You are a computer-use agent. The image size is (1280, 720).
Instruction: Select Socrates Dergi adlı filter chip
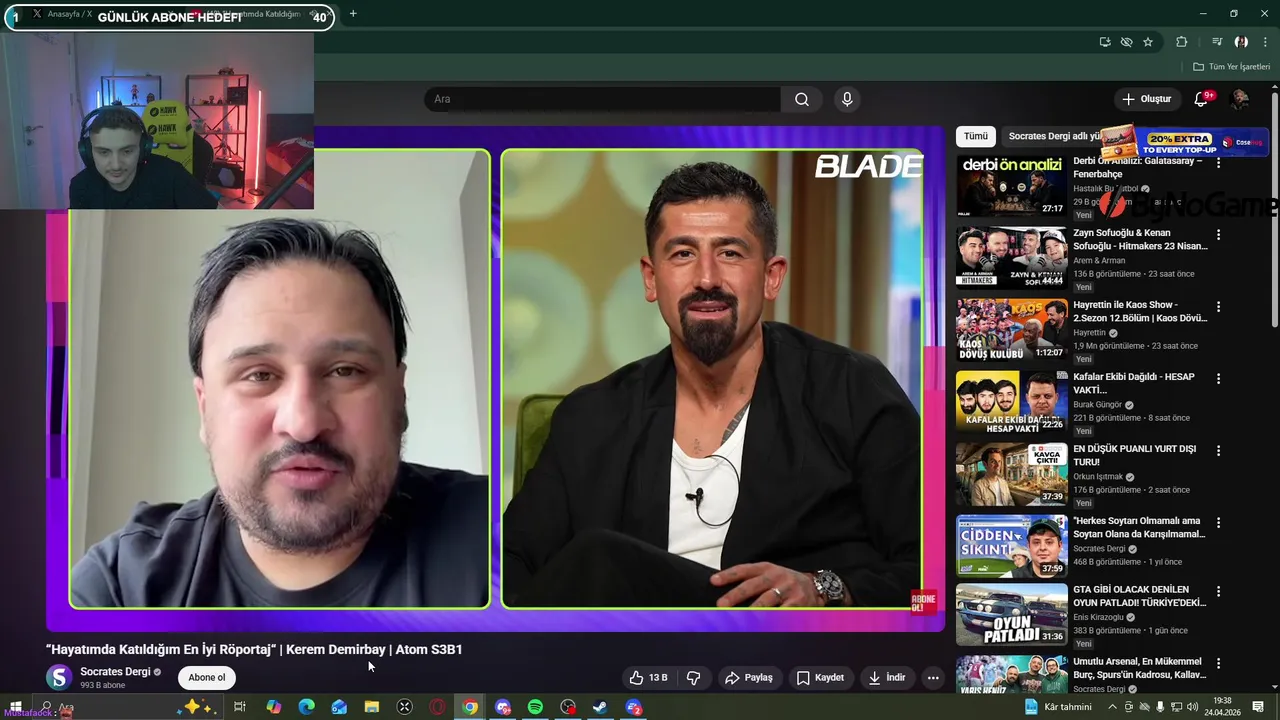[x=1053, y=136]
